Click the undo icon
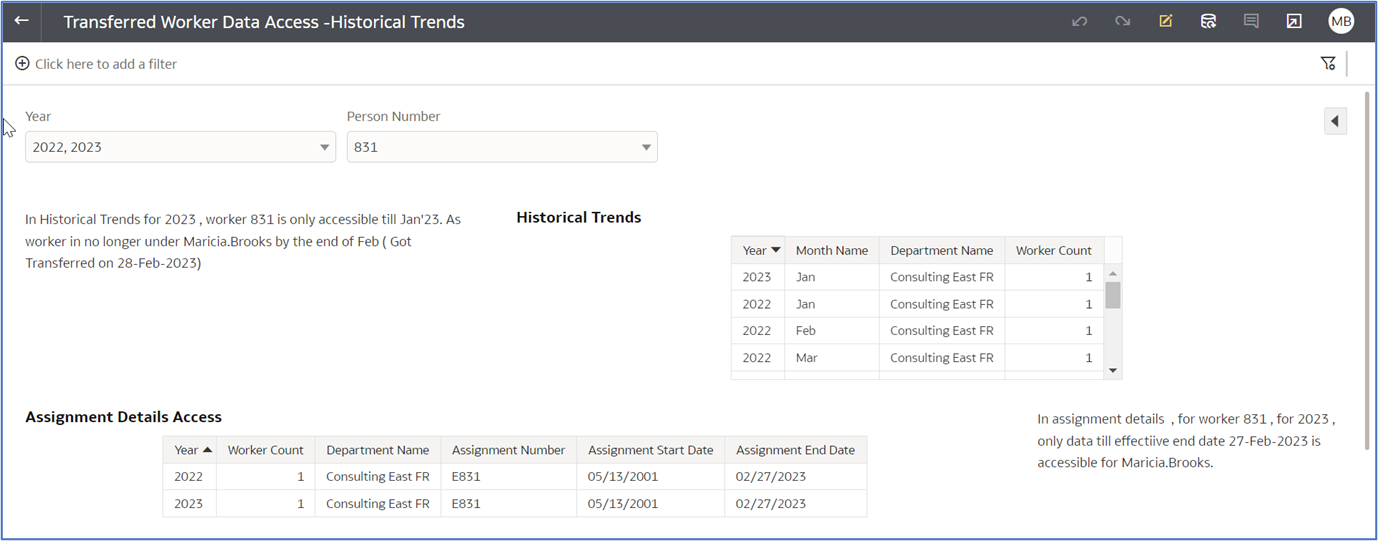This screenshot has height=541, width=1378. pos(1079,21)
